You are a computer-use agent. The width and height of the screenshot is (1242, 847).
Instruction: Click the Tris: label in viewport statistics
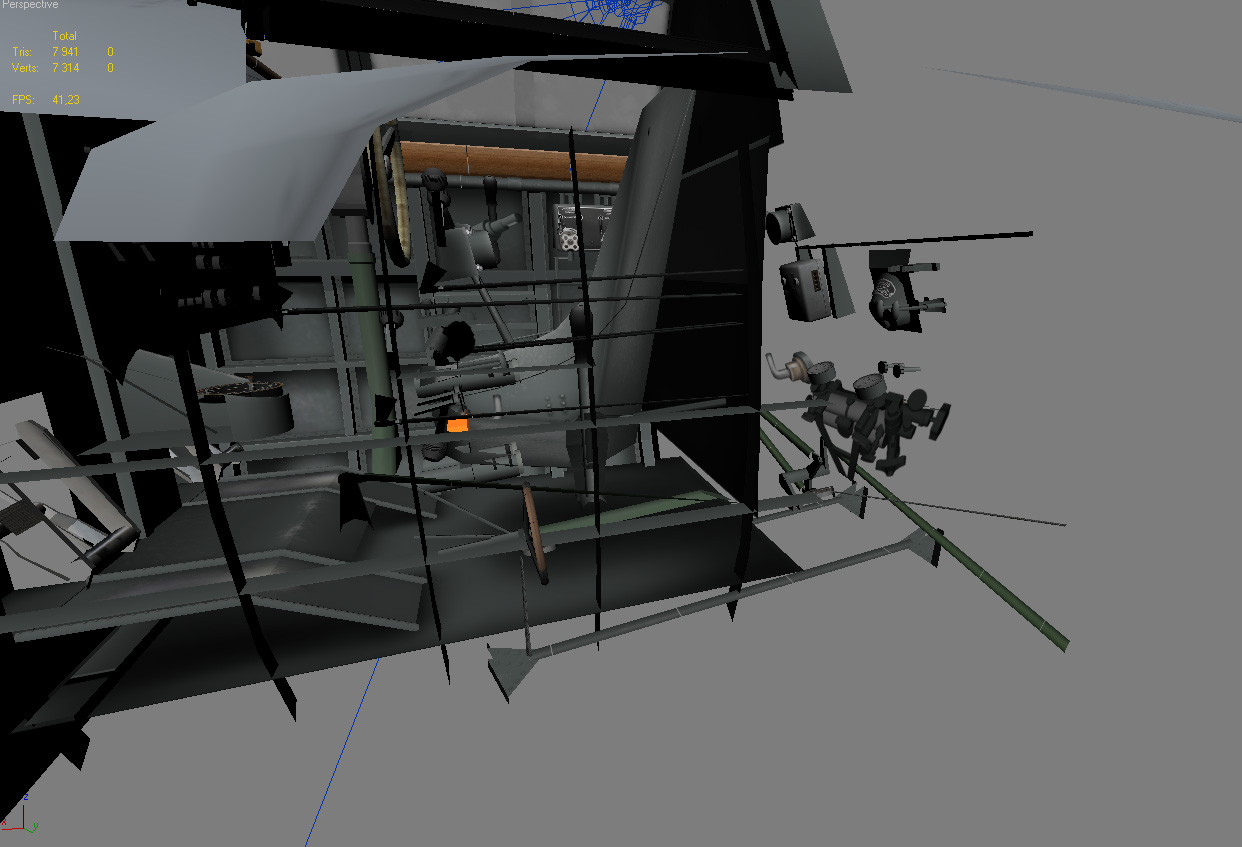22,52
